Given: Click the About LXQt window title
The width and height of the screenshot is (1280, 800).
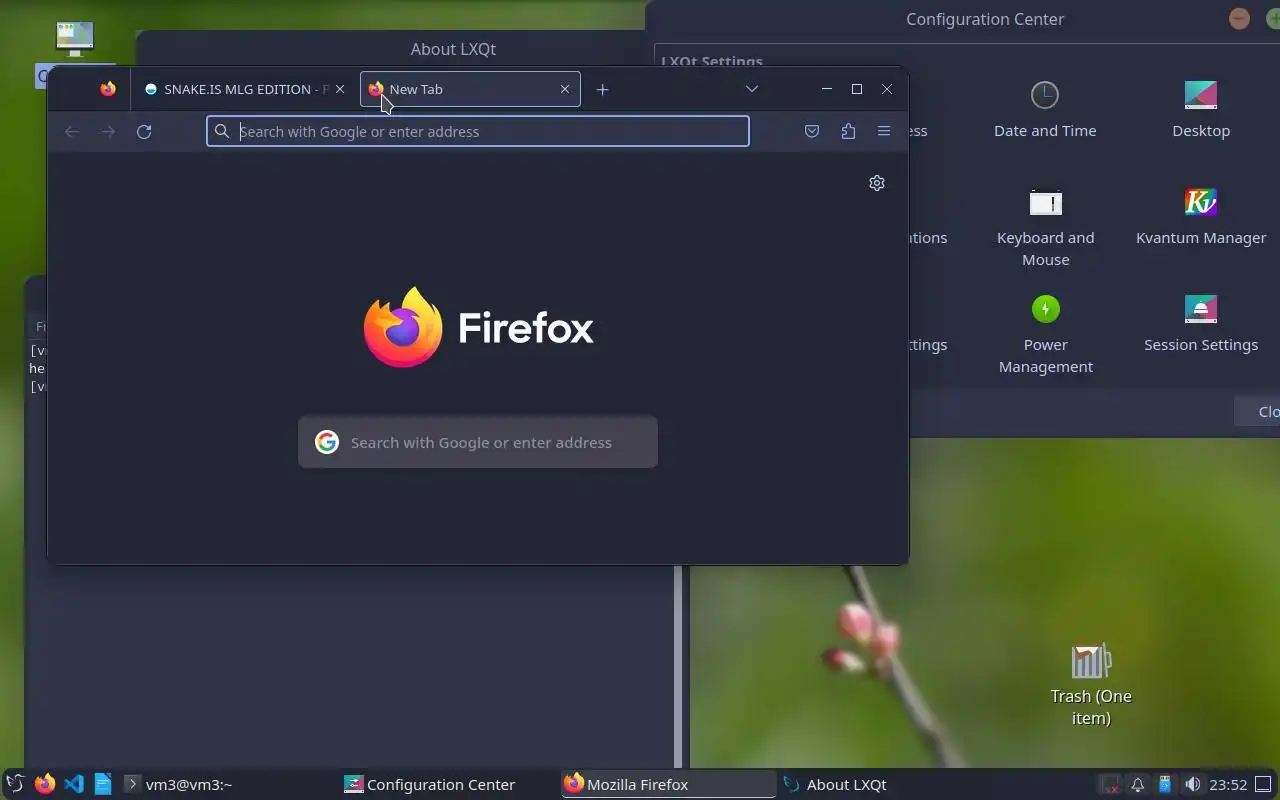Looking at the screenshot, I should [x=453, y=49].
